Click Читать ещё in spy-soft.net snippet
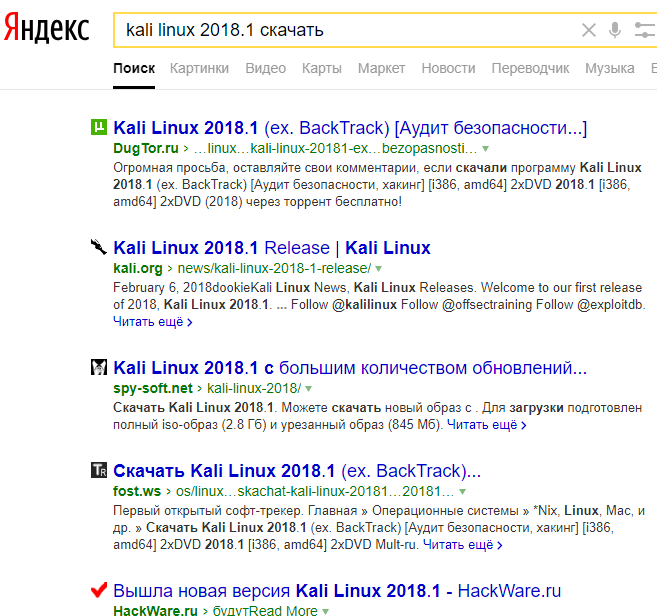This screenshot has width=657, height=616. [x=486, y=425]
